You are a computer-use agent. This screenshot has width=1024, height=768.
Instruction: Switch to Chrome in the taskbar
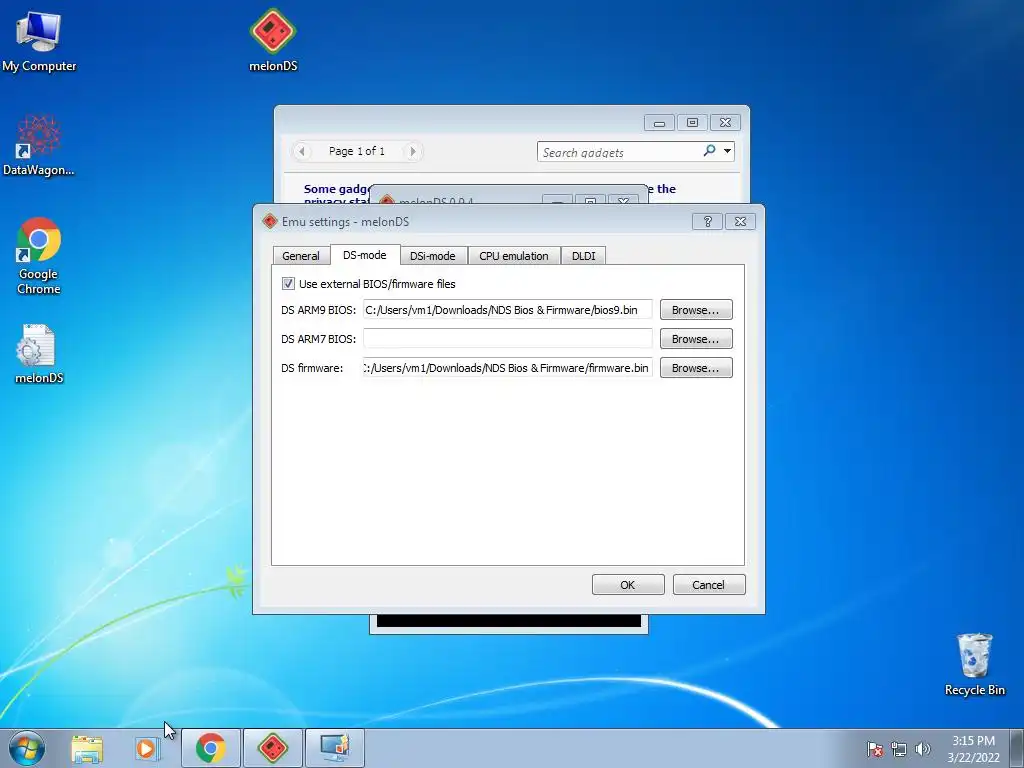point(210,748)
